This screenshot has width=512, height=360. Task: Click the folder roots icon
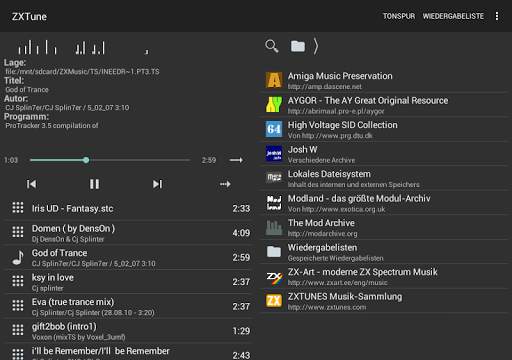click(x=298, y=46)
